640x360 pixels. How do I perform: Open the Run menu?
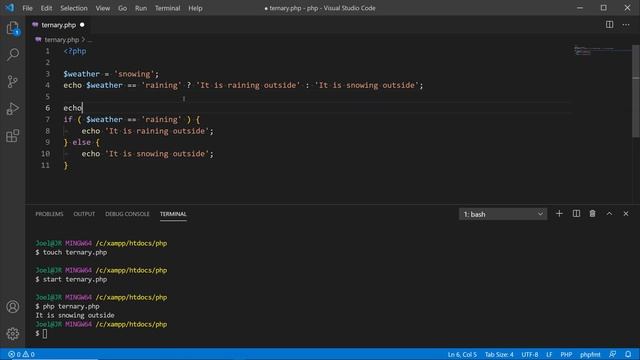(141, 8)
